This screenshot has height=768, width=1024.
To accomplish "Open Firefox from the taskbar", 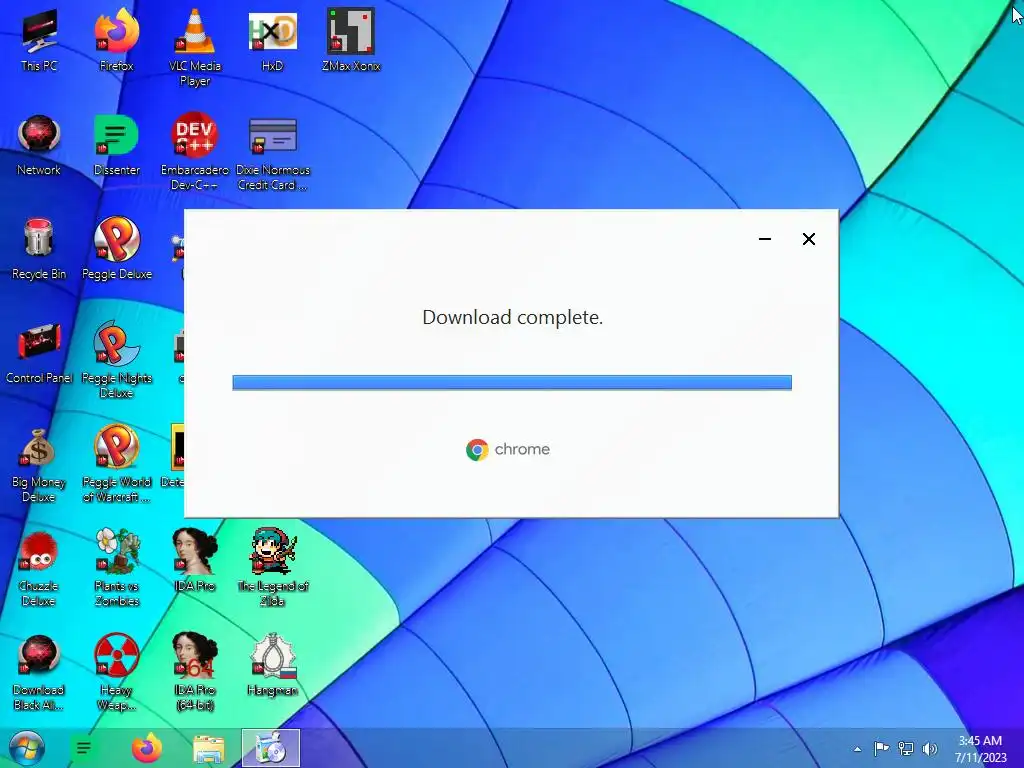I will (x=147, y=748).
